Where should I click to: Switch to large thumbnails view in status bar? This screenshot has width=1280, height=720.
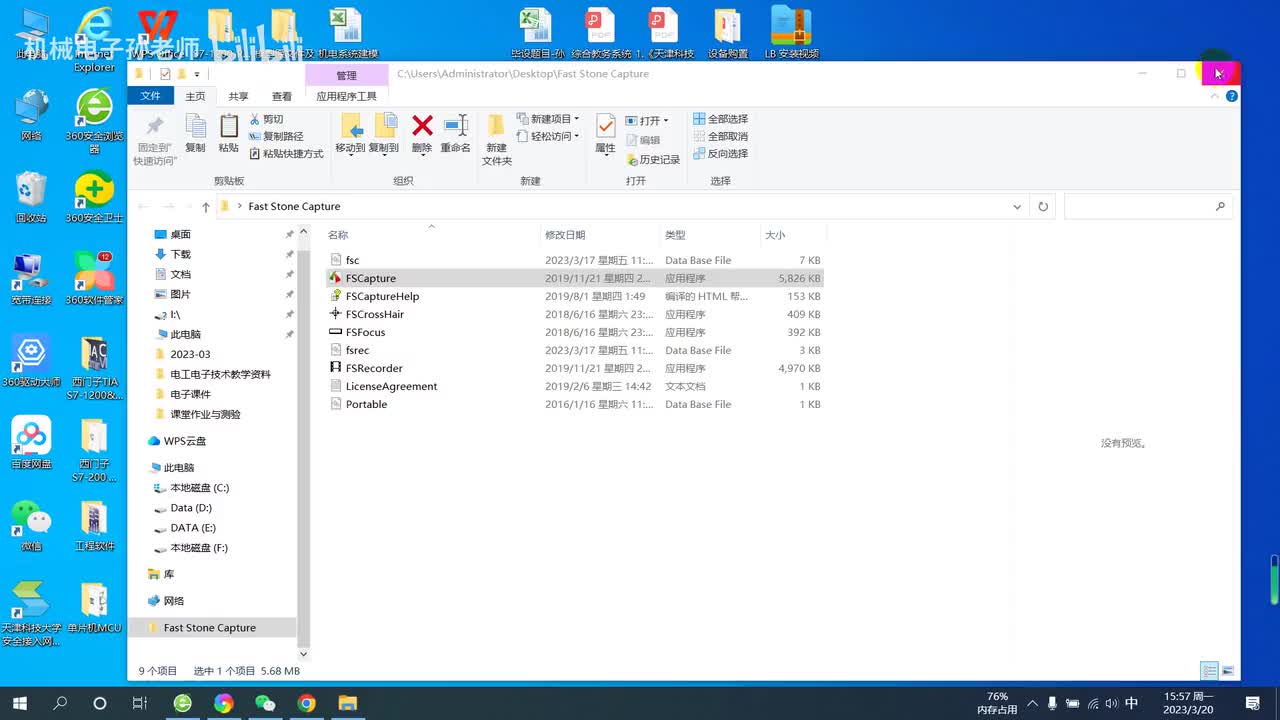click(1229, 671)
